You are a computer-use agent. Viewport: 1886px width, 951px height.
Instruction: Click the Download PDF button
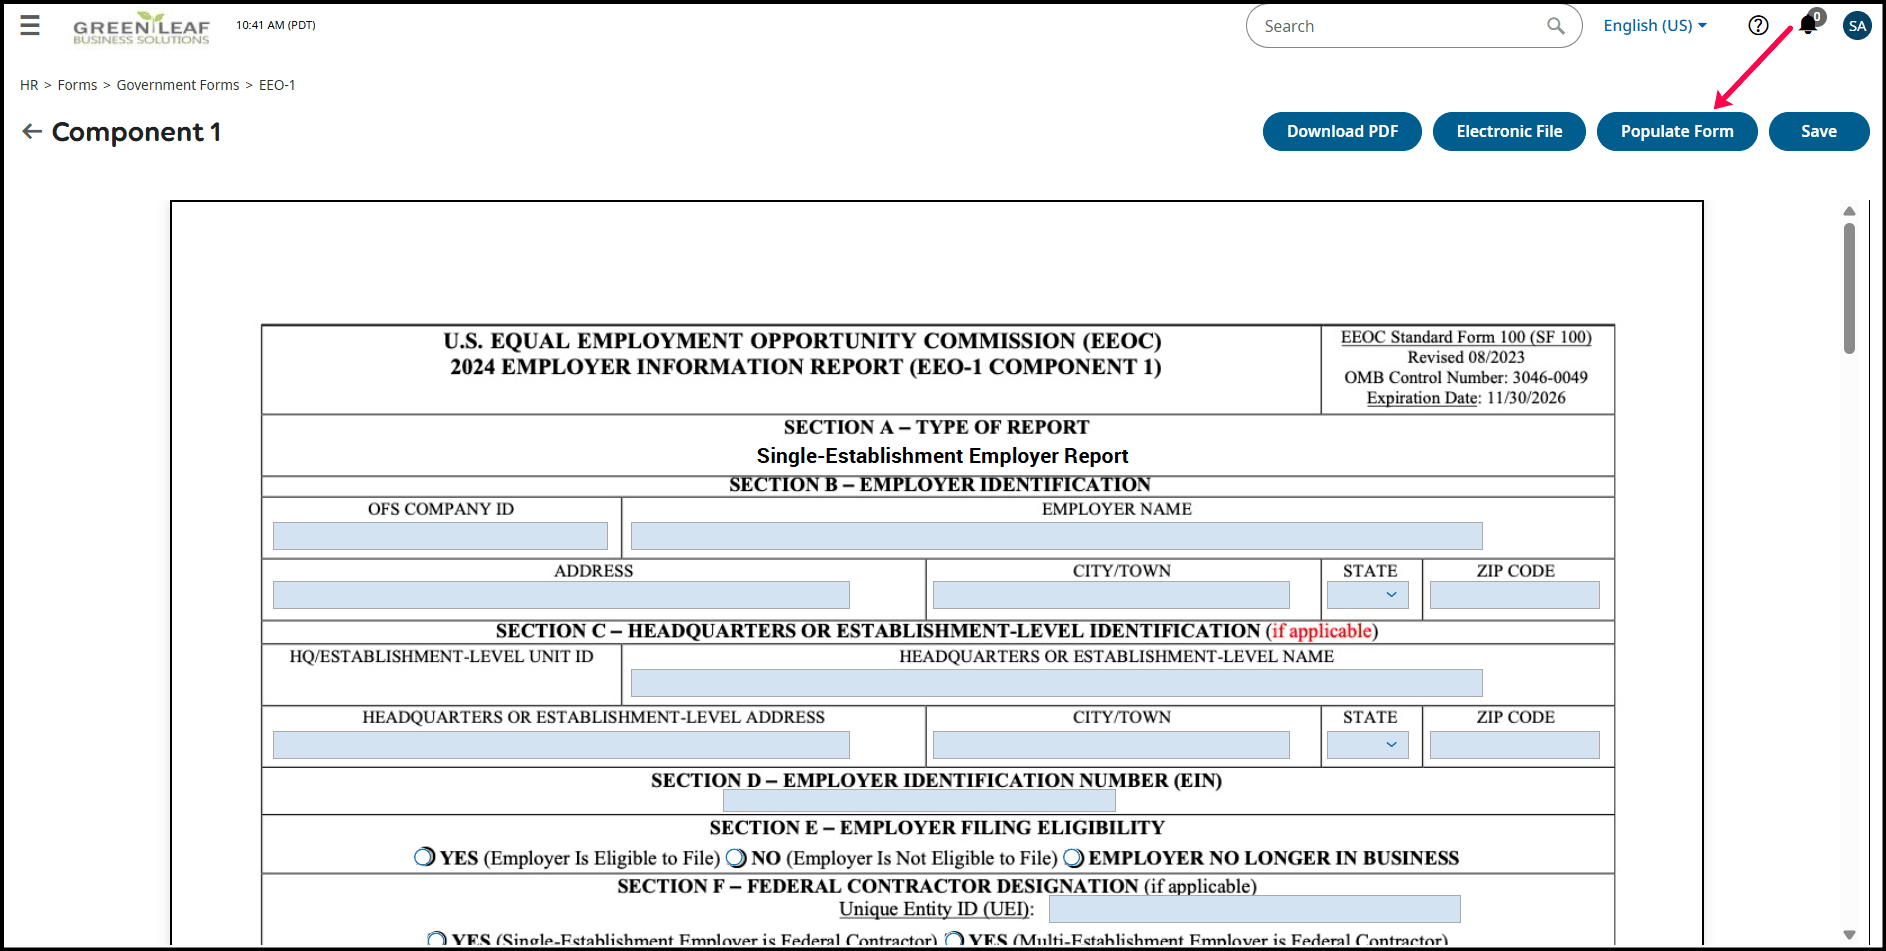point(1342,131)
